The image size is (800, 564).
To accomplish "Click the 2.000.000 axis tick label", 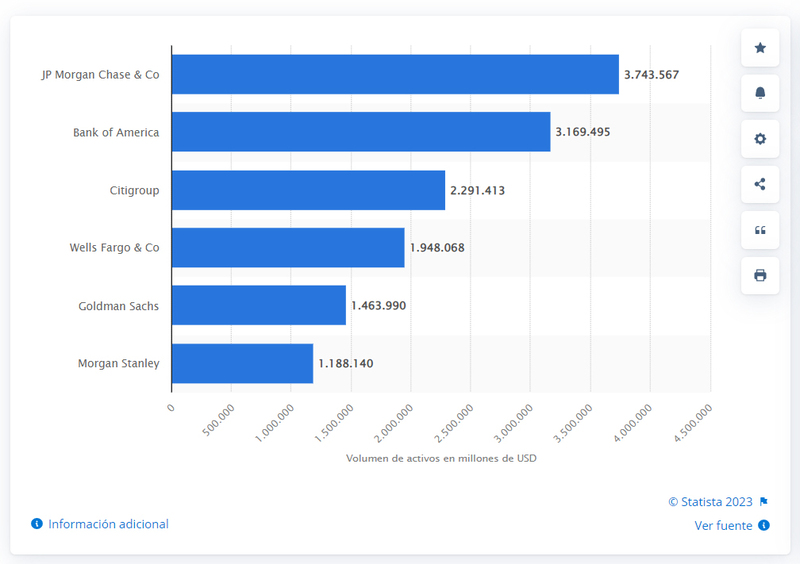I will [x=394, y=423].
